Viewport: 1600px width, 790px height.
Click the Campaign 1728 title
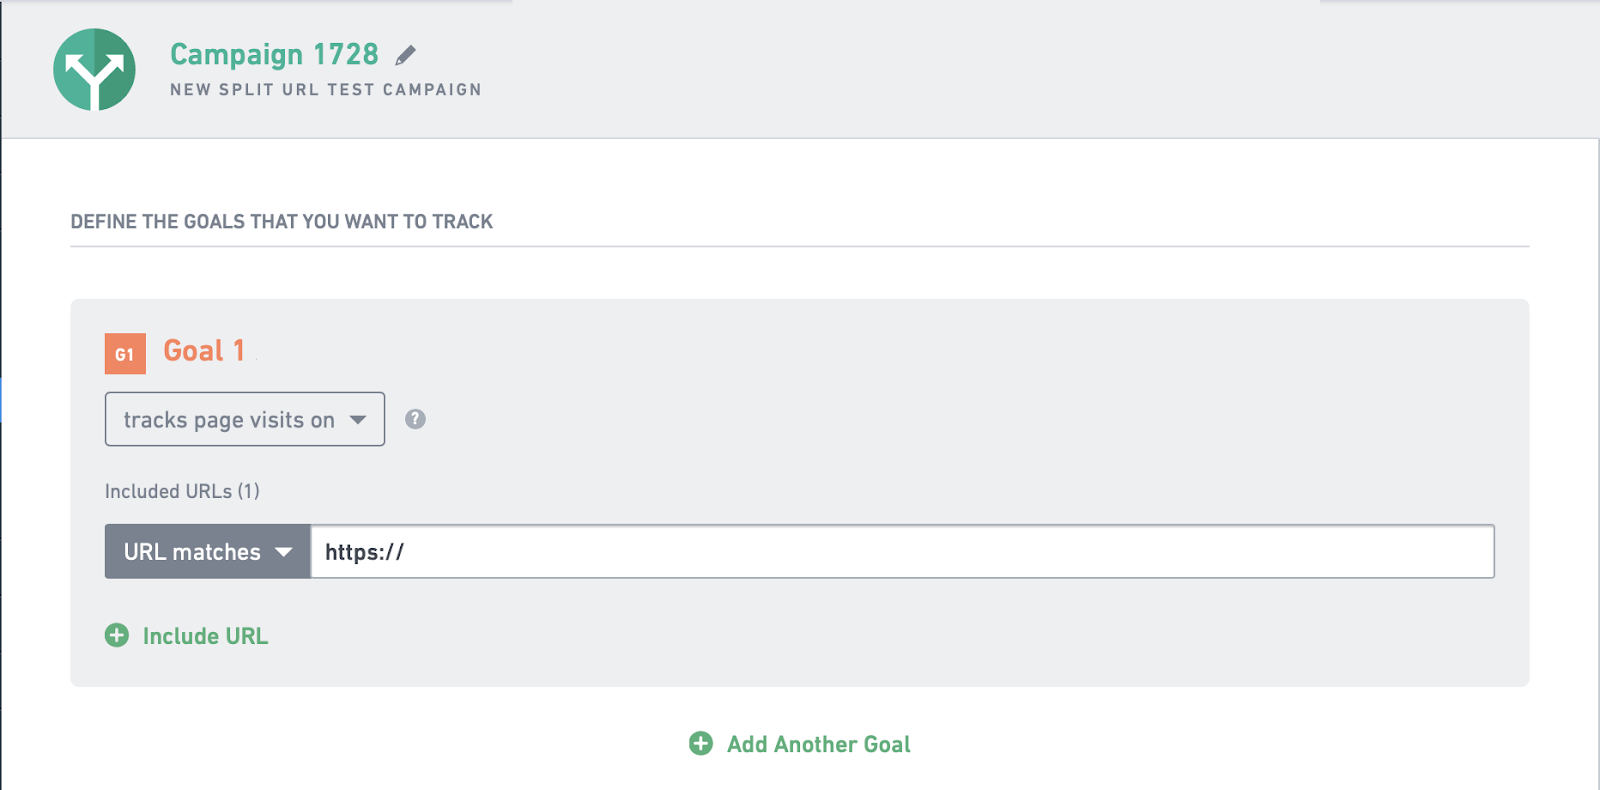[274, 54]
